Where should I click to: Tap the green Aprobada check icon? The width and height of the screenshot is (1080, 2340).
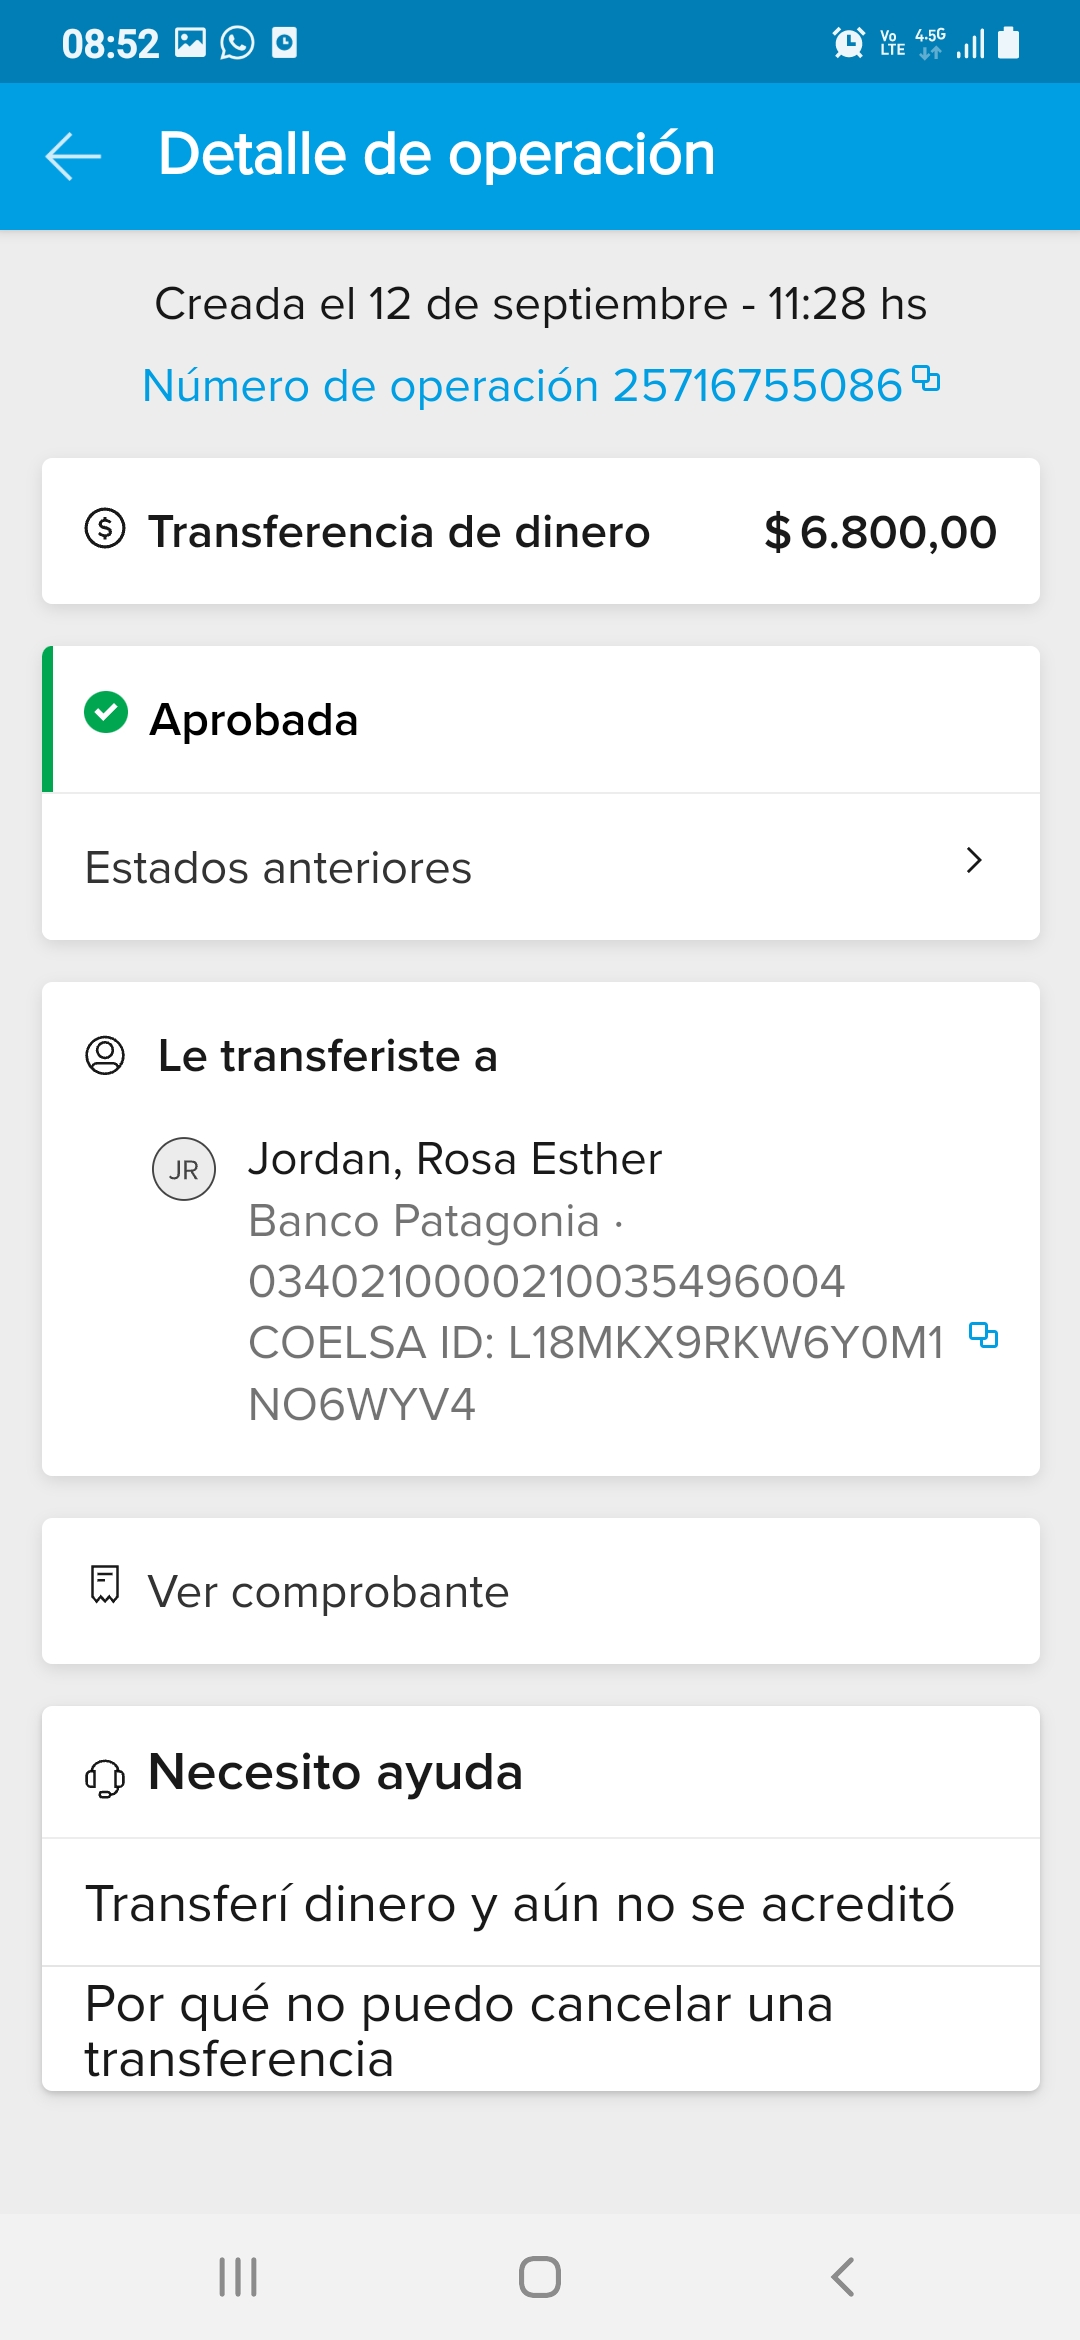click(x=106, y=713)
